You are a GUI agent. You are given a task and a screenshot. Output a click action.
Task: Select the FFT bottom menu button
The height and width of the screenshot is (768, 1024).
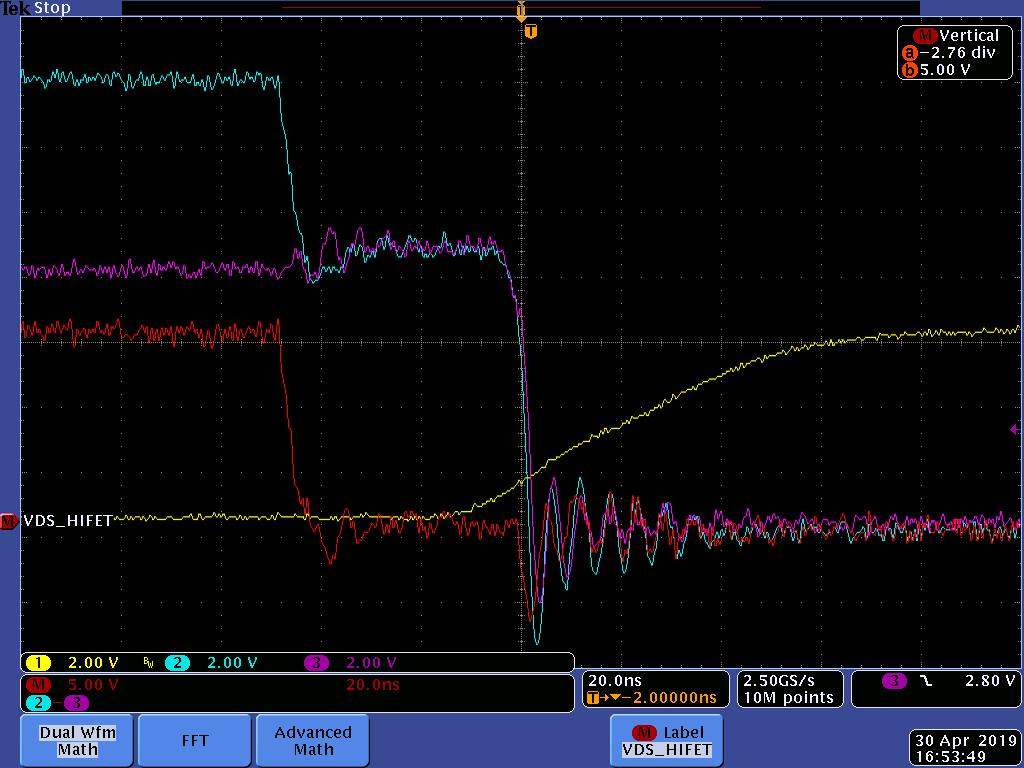pos(195,741)
